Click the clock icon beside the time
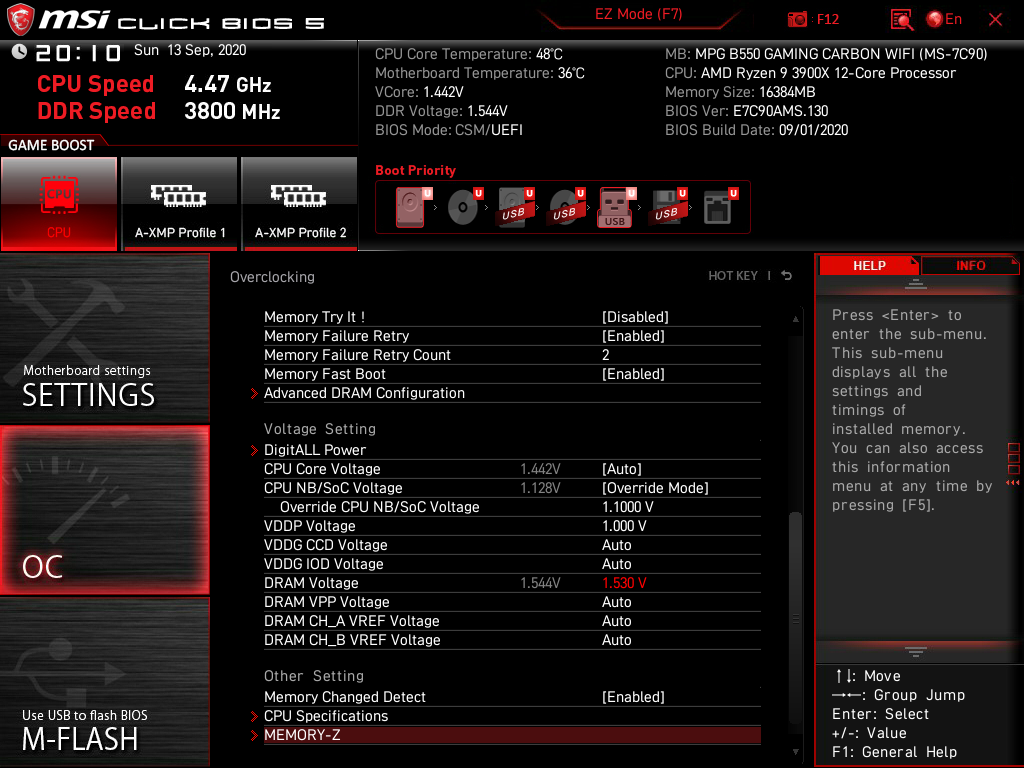The width and height of the screenshot is (1024, 768). 19,52
